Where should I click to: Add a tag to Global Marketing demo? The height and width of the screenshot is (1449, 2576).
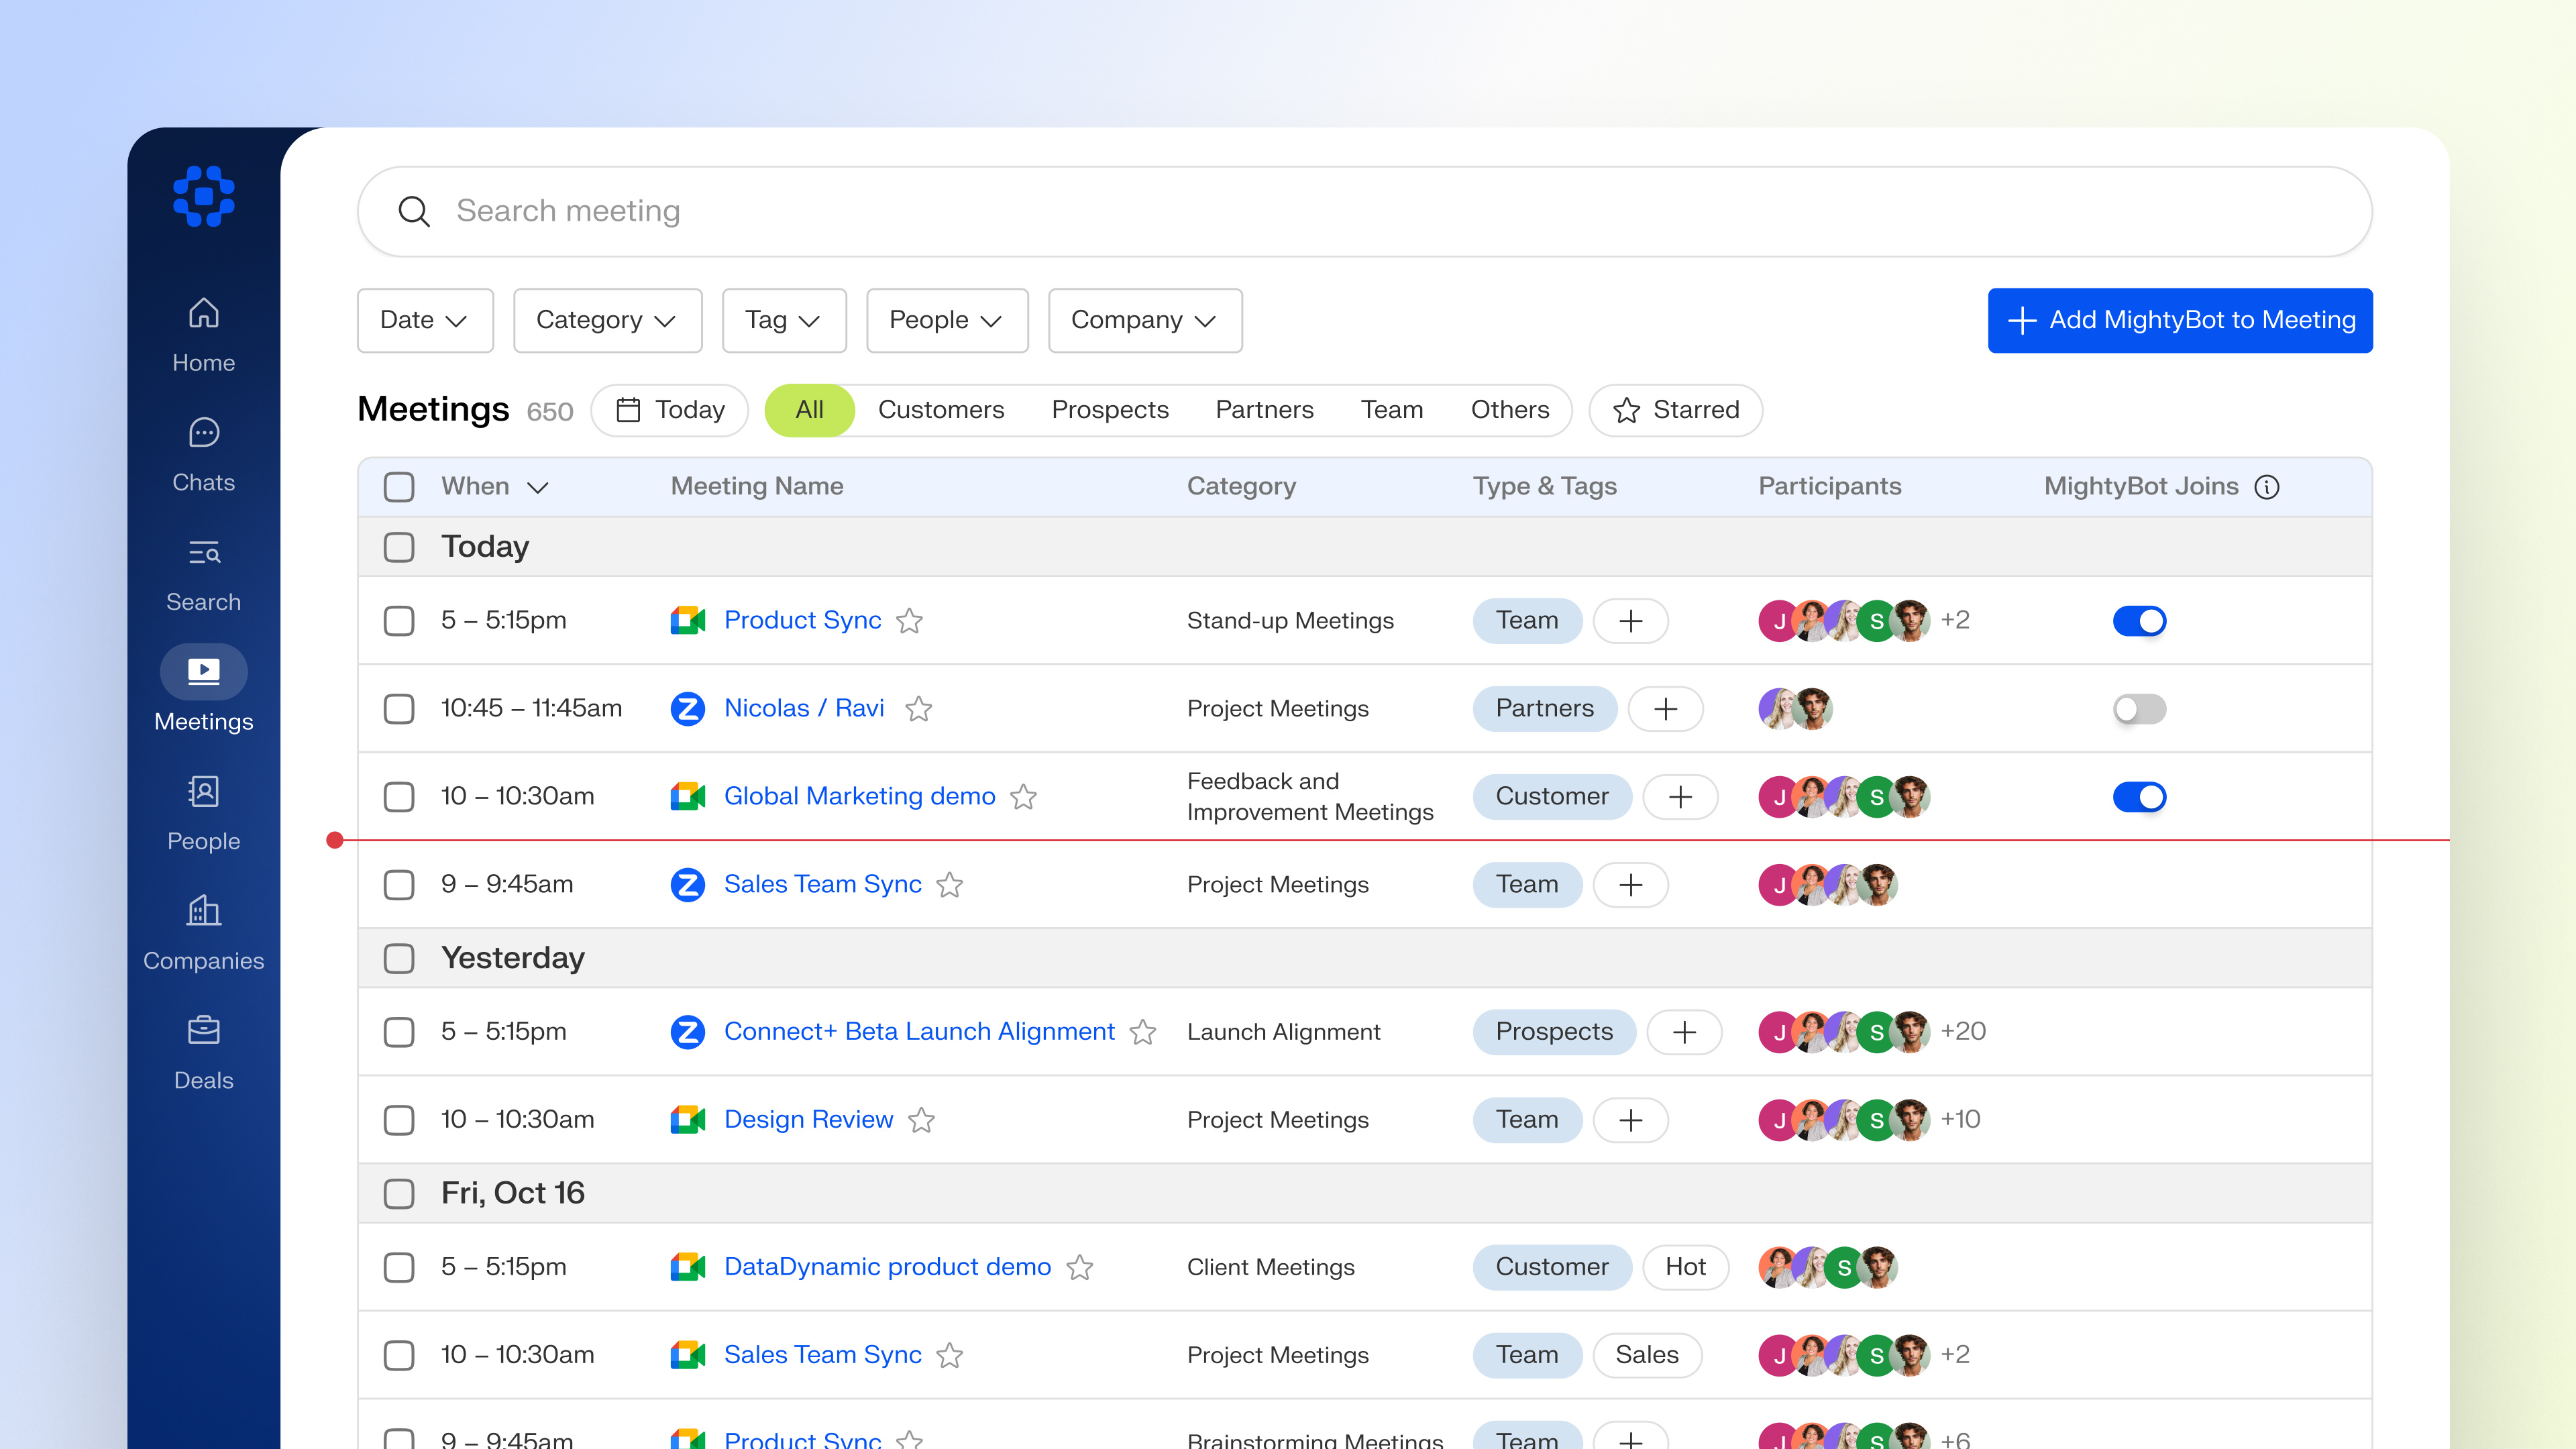1681,797
